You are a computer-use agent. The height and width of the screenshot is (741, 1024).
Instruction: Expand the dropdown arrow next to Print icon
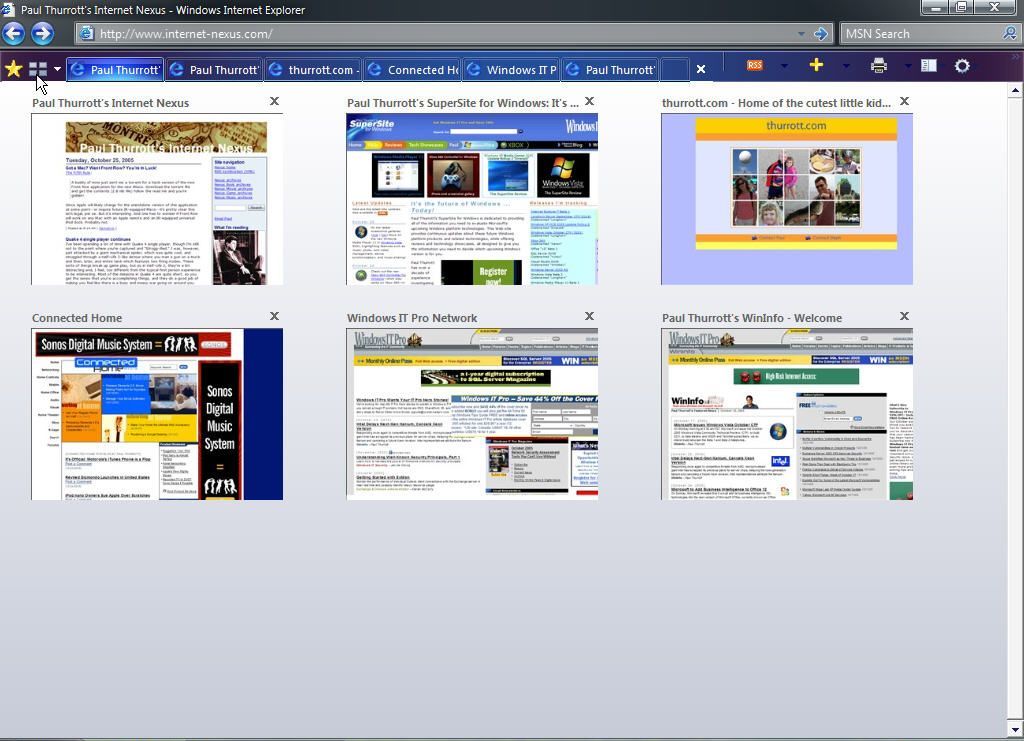point(908,65)
